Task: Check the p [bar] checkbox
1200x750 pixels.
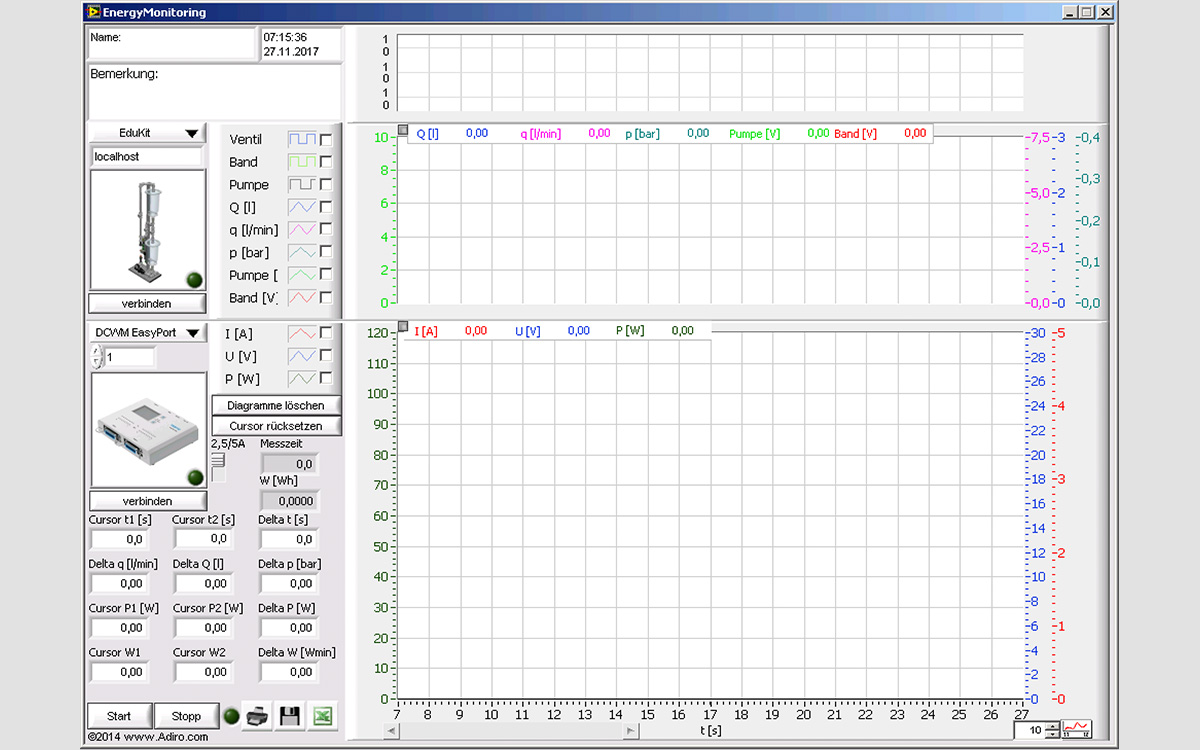Action: (x=326, y=253)
